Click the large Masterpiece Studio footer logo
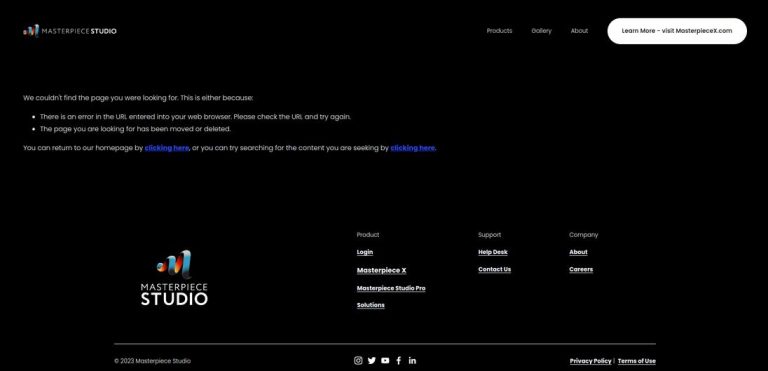Viewport: 768px width, 371px height. pyautogui.click(x=174, y=278)
